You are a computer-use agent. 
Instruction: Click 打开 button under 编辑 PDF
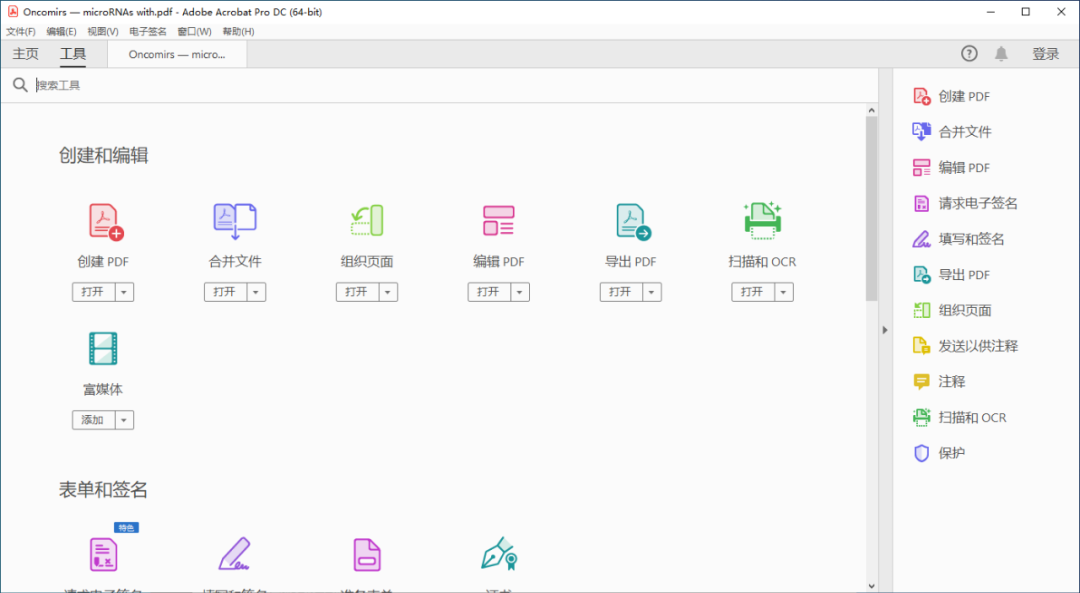pyautogui.click(x=490, y=292)
